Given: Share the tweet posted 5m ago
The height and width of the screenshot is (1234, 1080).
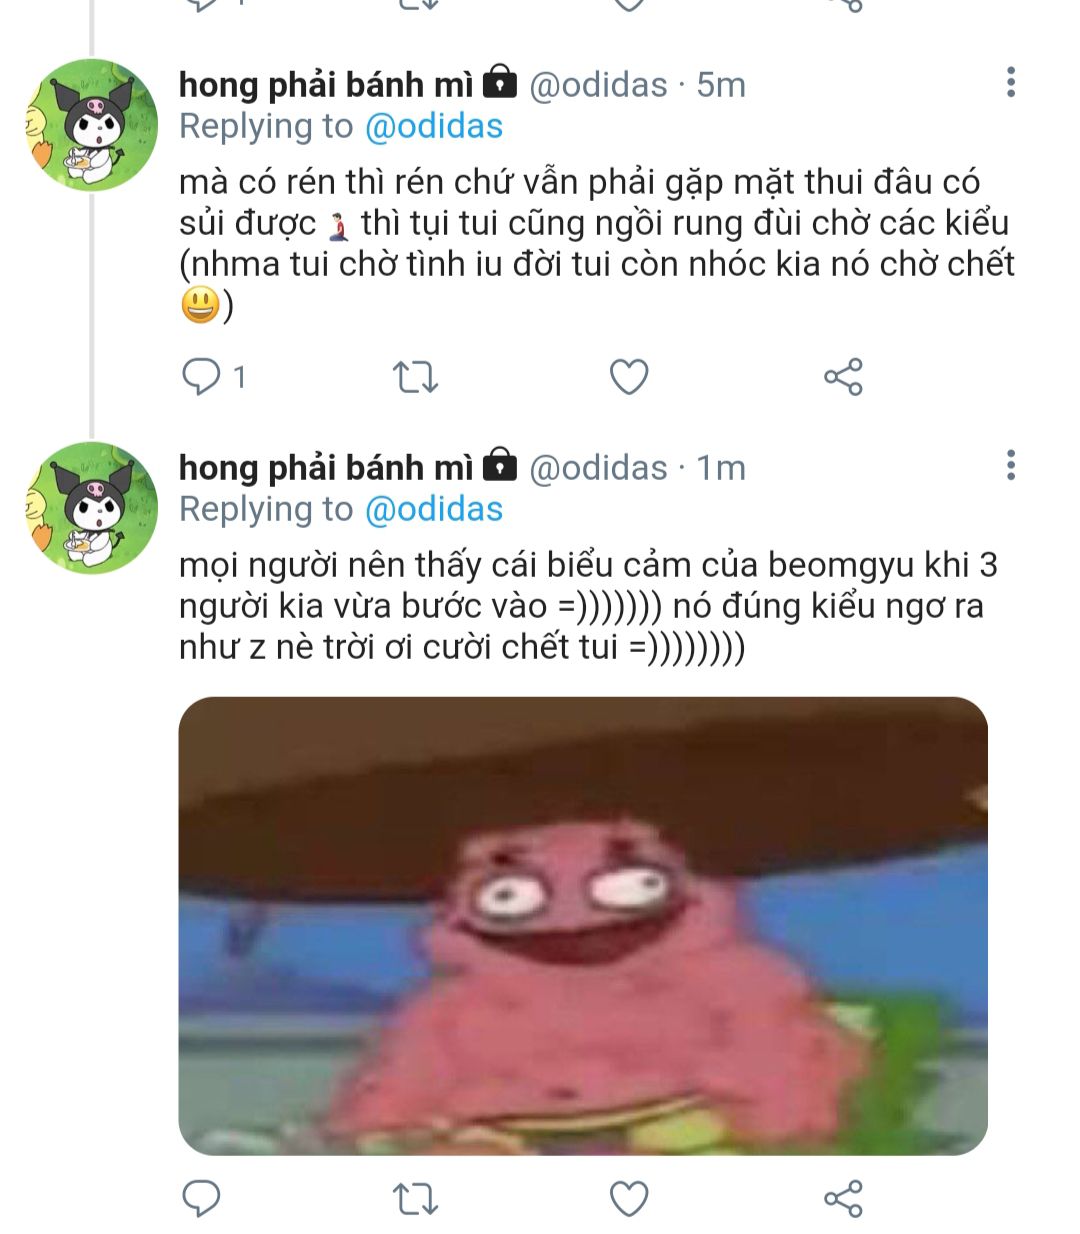Looking at the screenshot, I should click(x=843, y=377).
